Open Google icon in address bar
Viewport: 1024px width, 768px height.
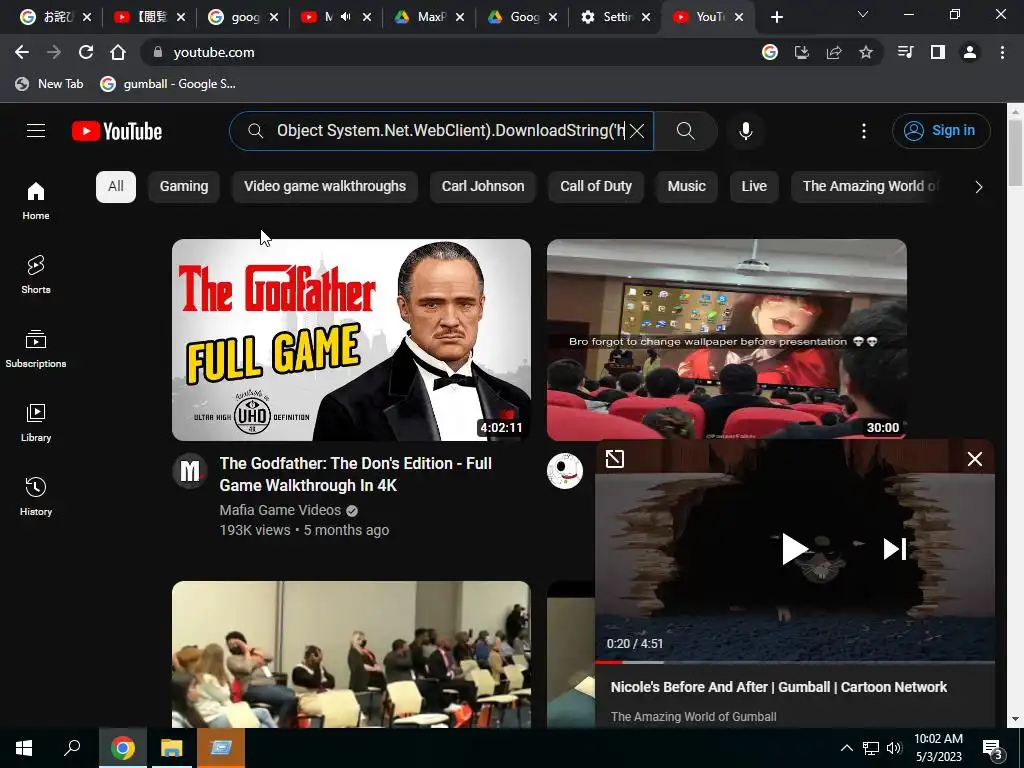click(770, 52)
